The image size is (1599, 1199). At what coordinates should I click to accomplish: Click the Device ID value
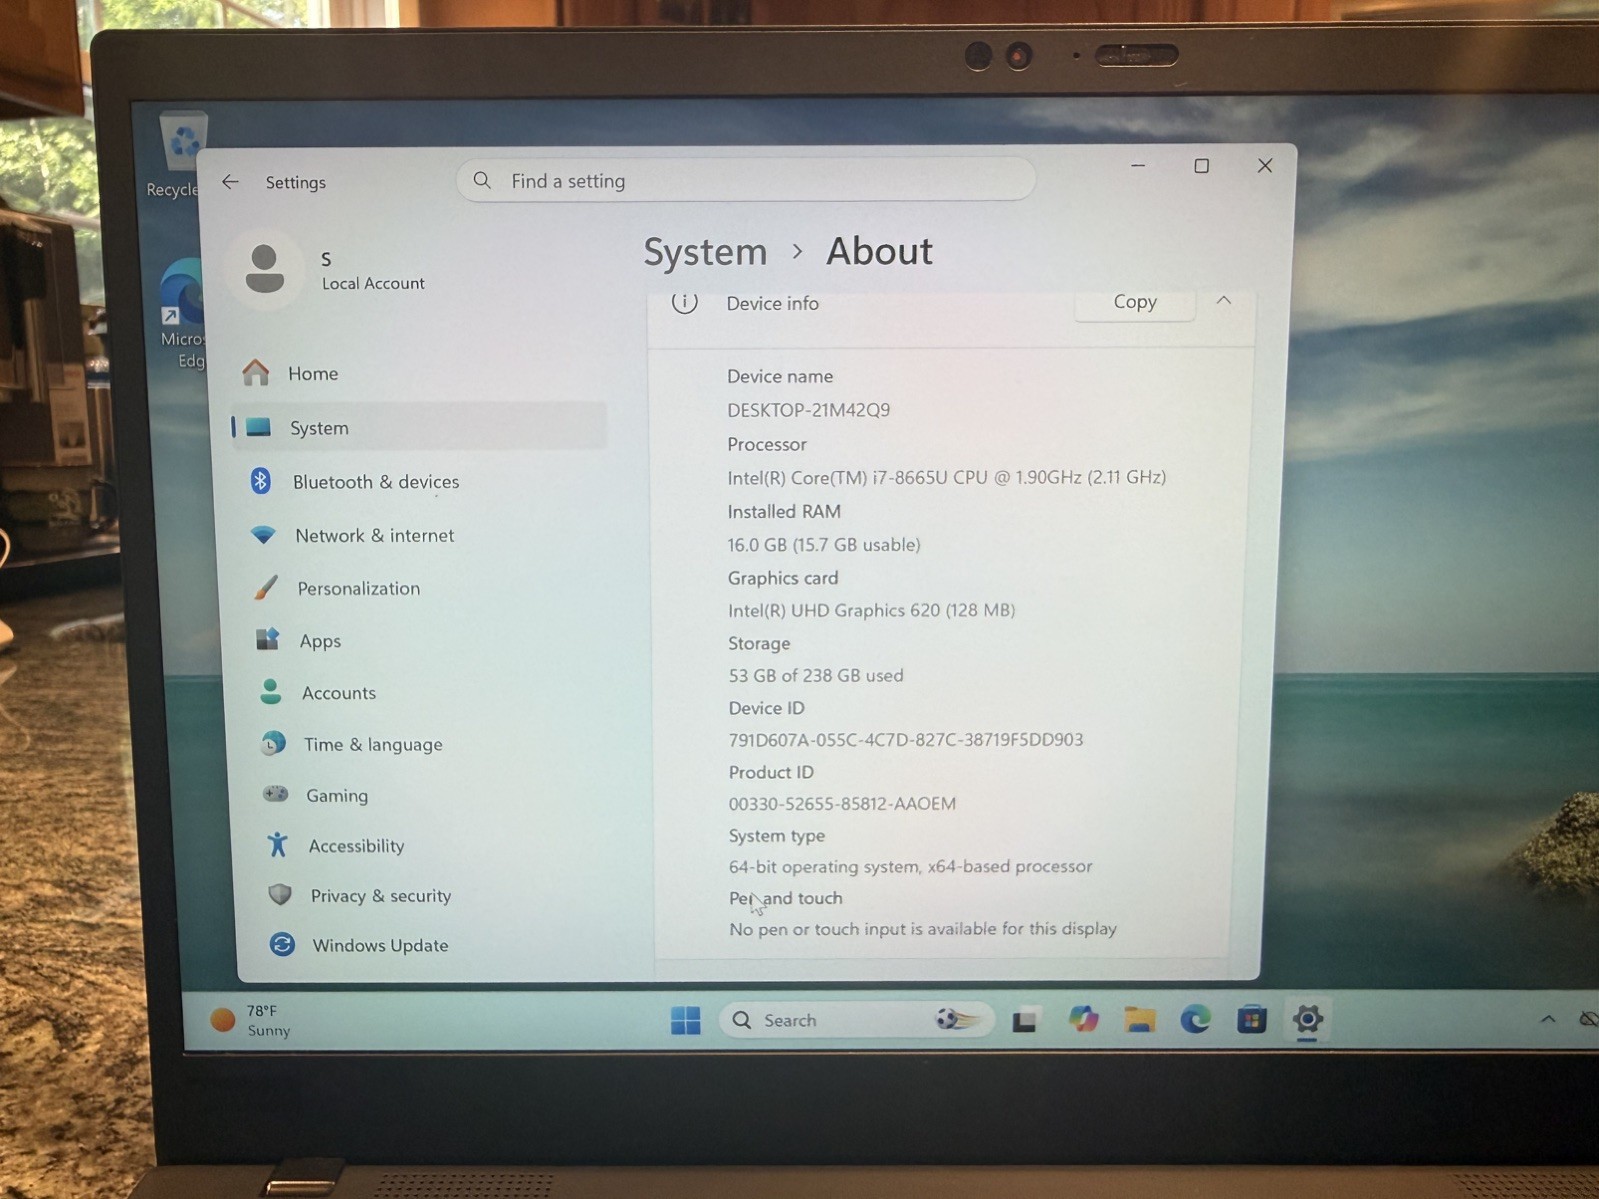pos(906,740)
